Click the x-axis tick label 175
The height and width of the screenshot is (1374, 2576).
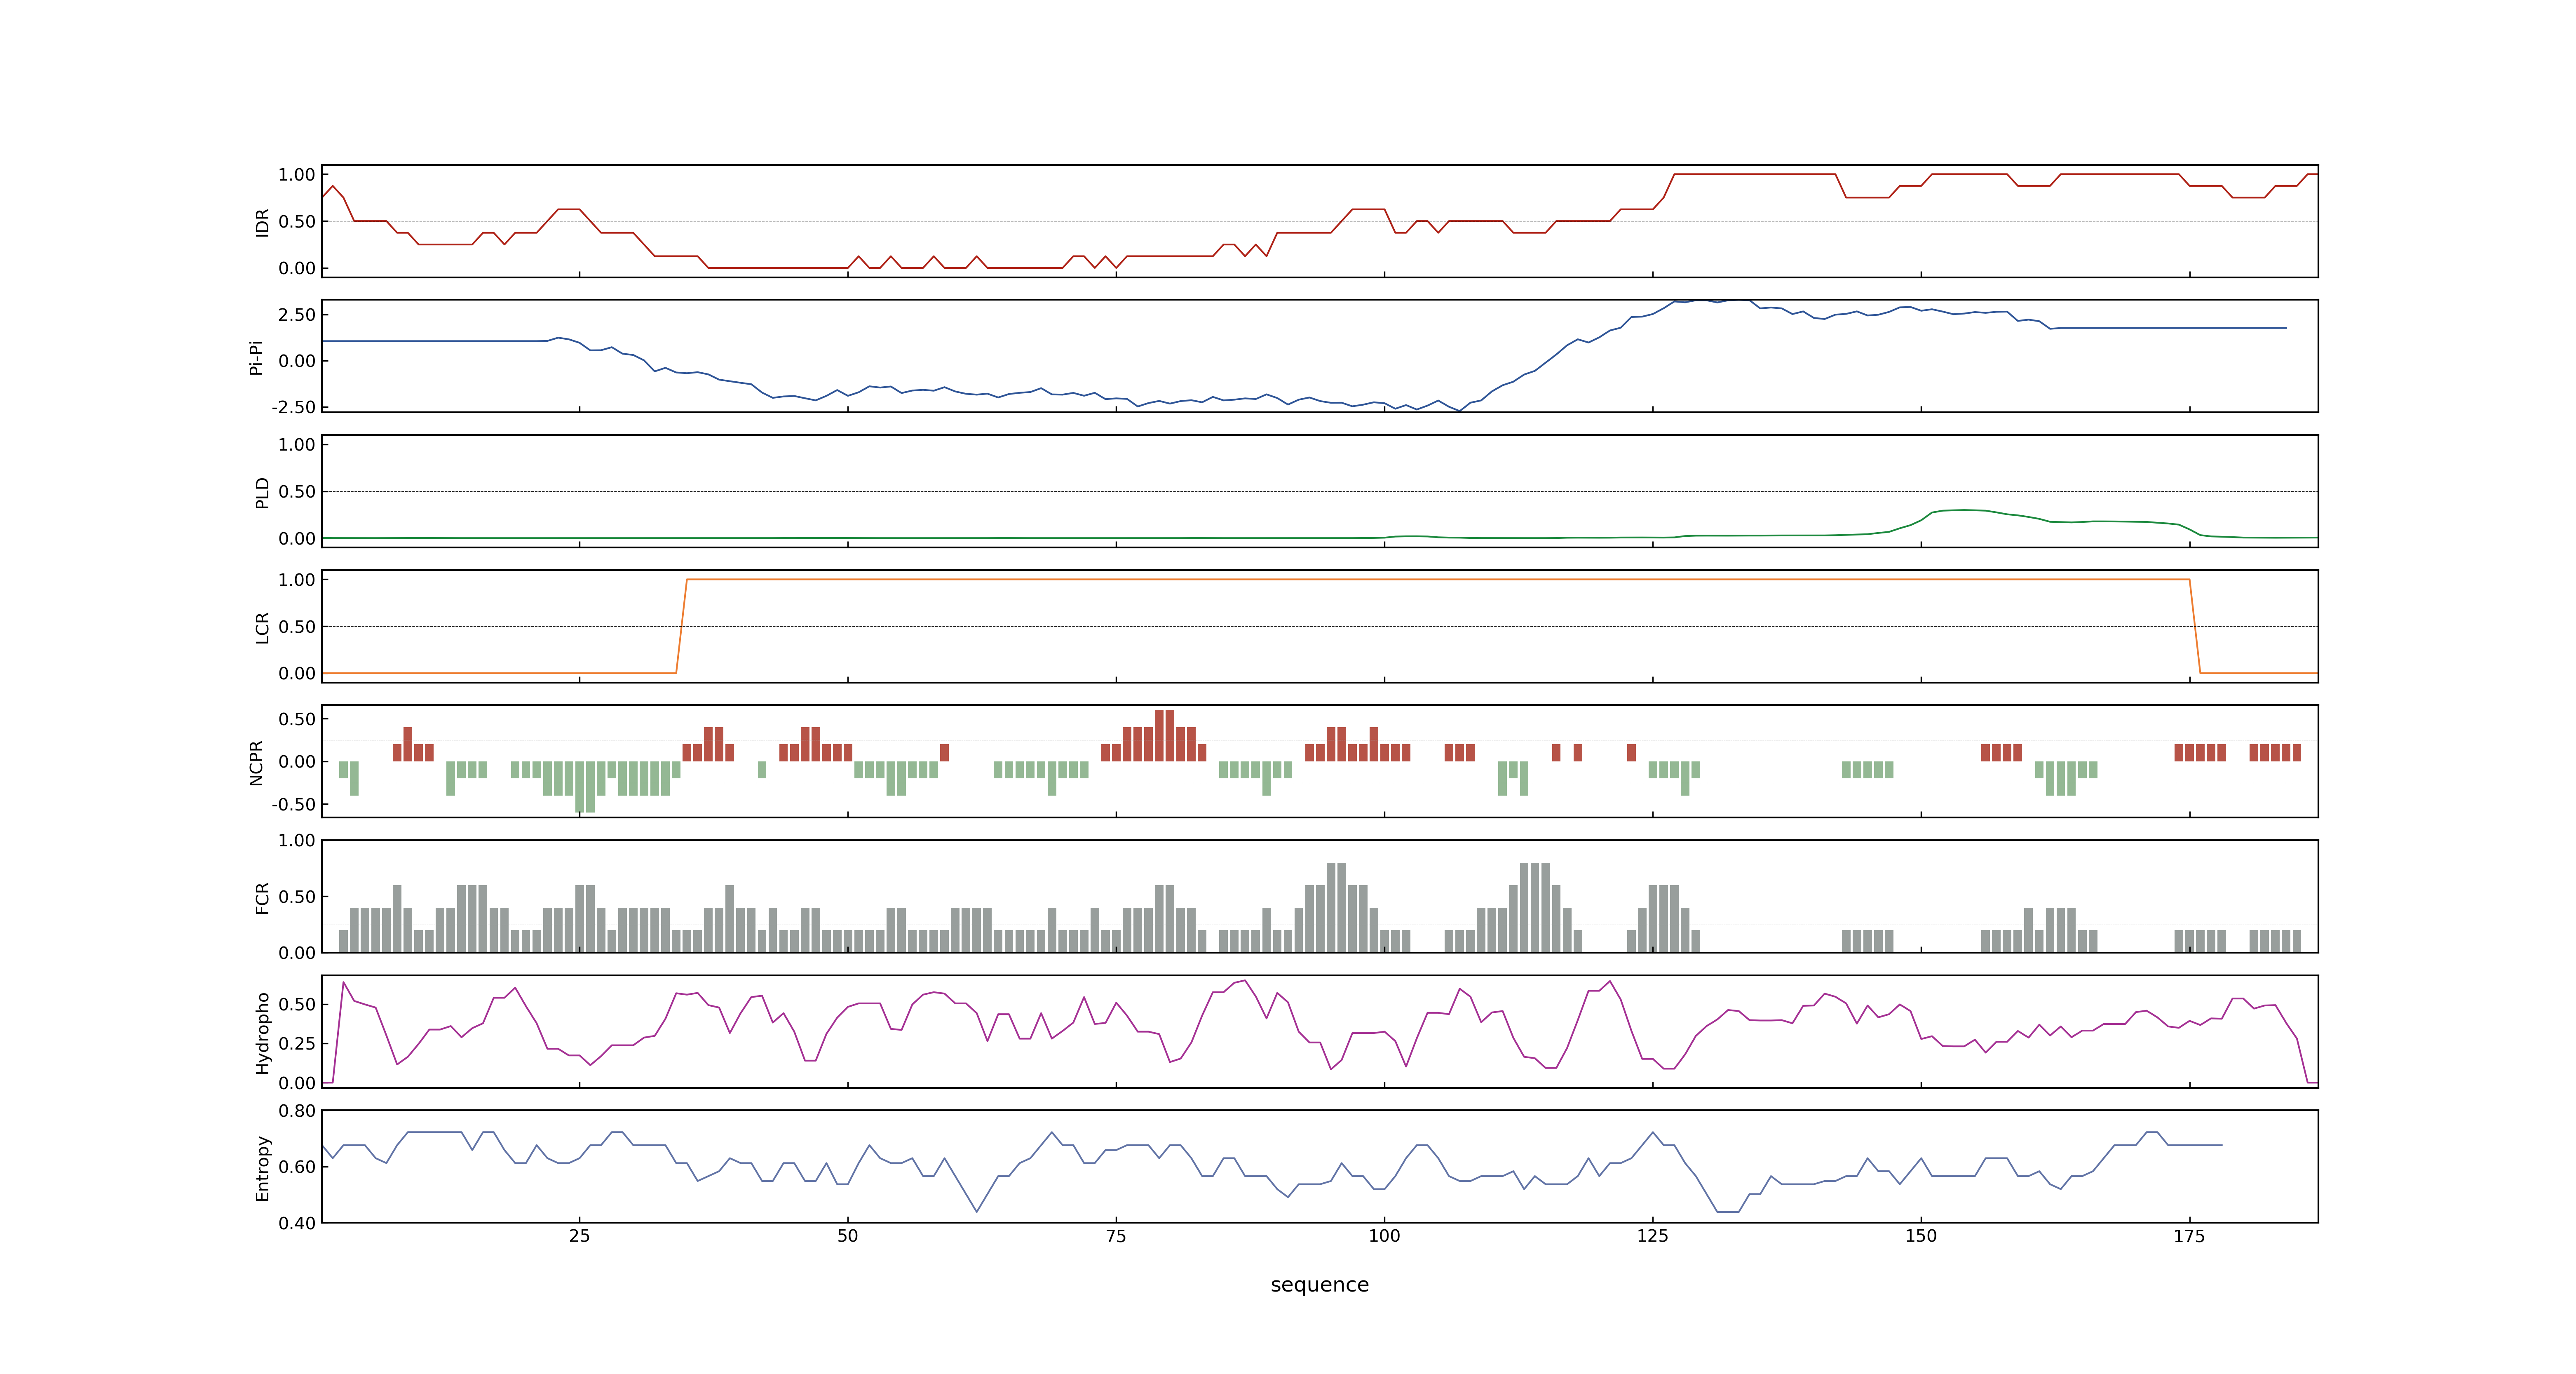[2189, 1236]
